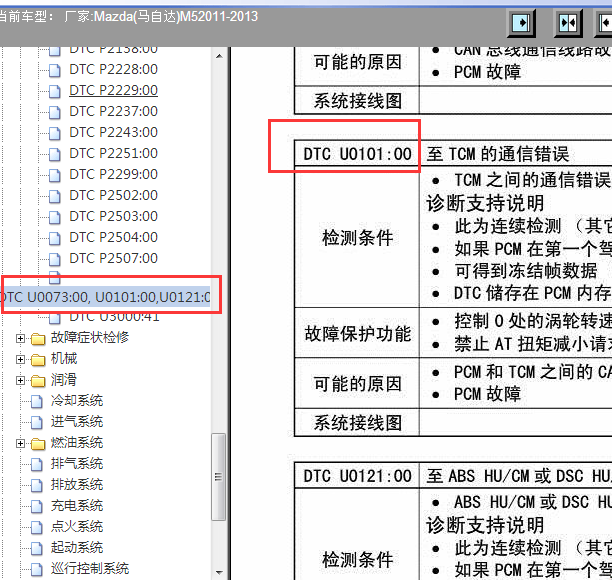Open the 排放系统 document
Screen dimensions: 612x580
click(x=77, y=485)
